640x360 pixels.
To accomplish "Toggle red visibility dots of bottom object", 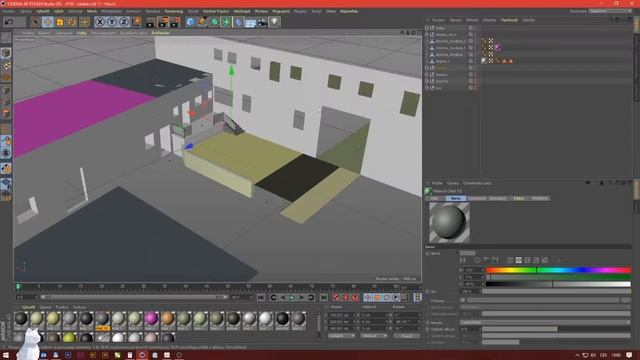I will click(x=475, y=88).
